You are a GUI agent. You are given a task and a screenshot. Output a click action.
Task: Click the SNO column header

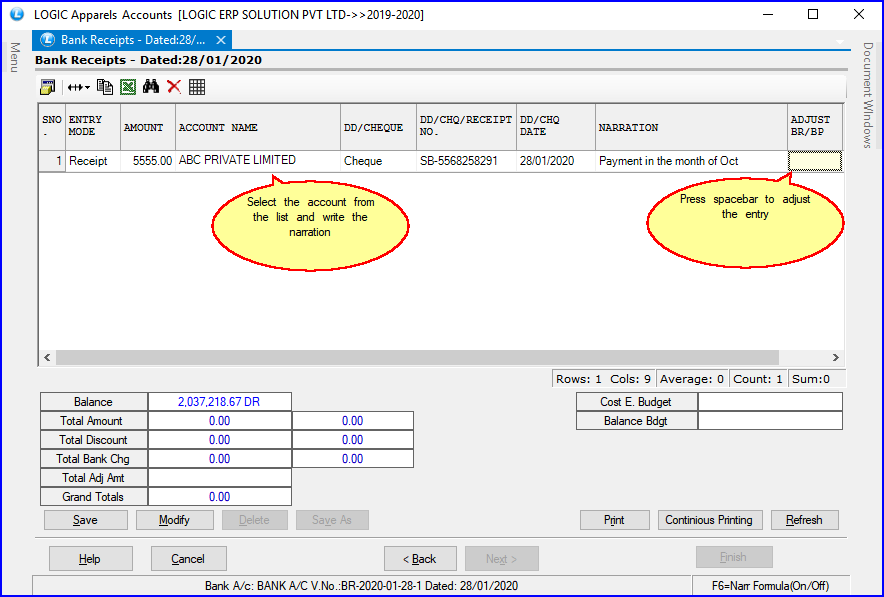(52, 127)
